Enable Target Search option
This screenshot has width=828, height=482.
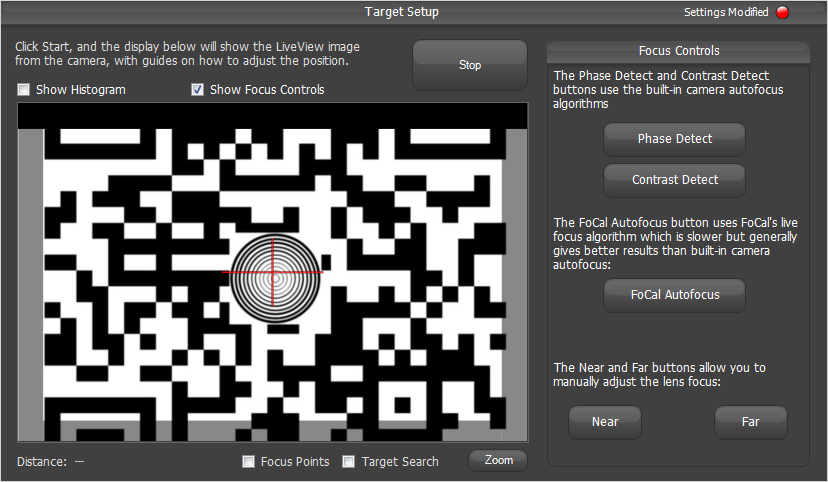349,462
